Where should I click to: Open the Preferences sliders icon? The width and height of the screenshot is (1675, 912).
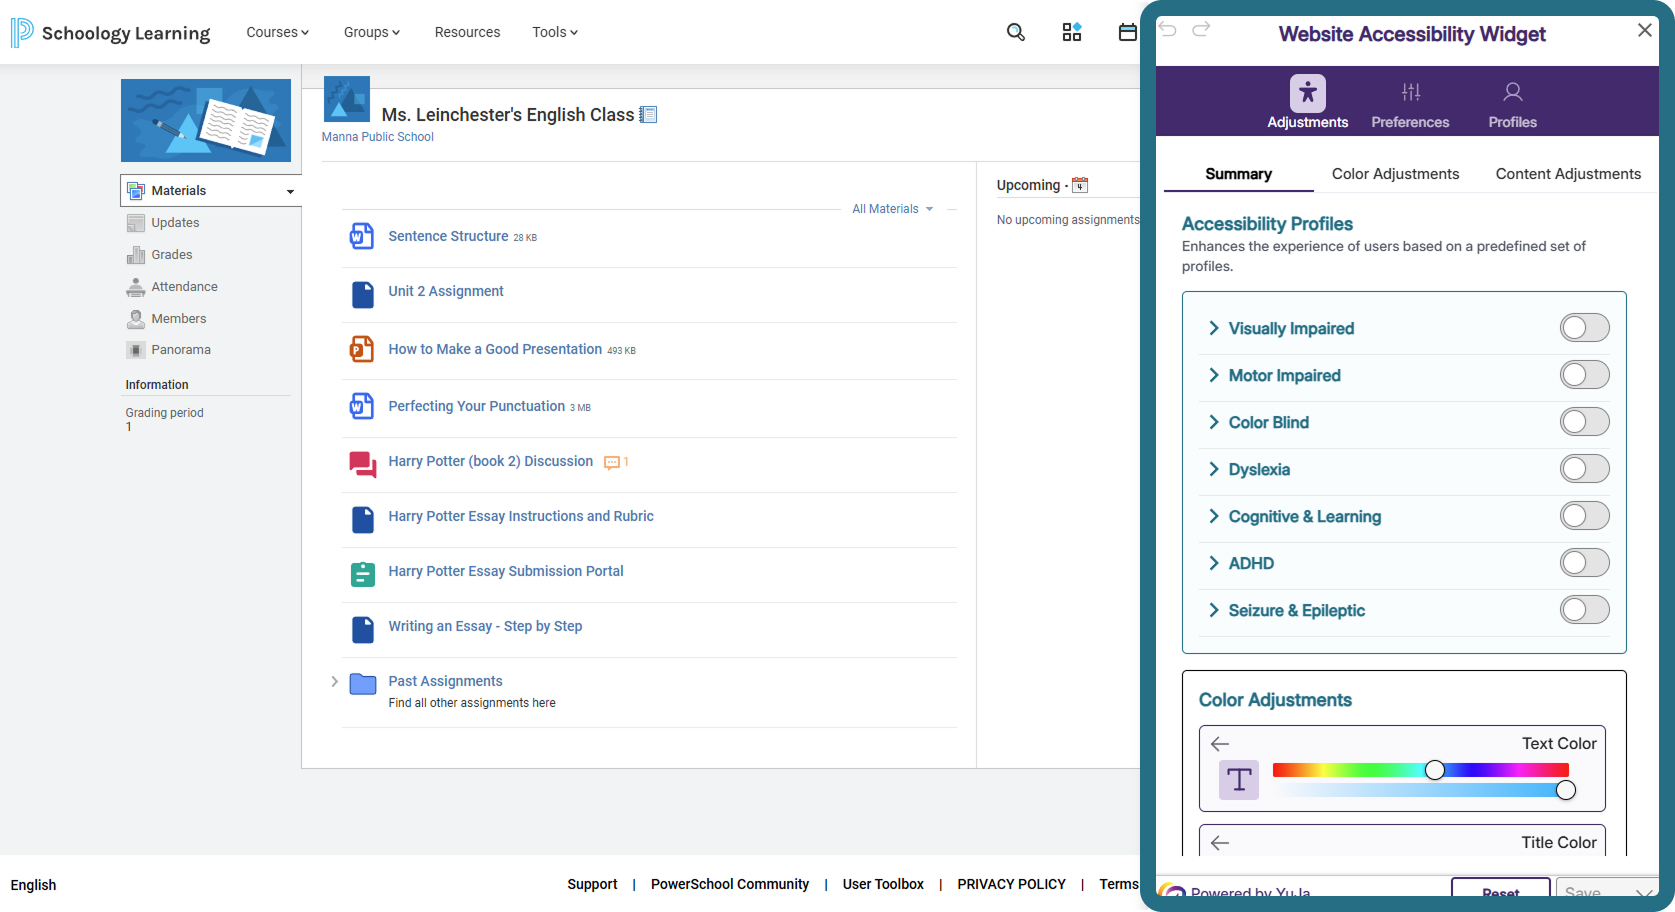click(1411, 92)
